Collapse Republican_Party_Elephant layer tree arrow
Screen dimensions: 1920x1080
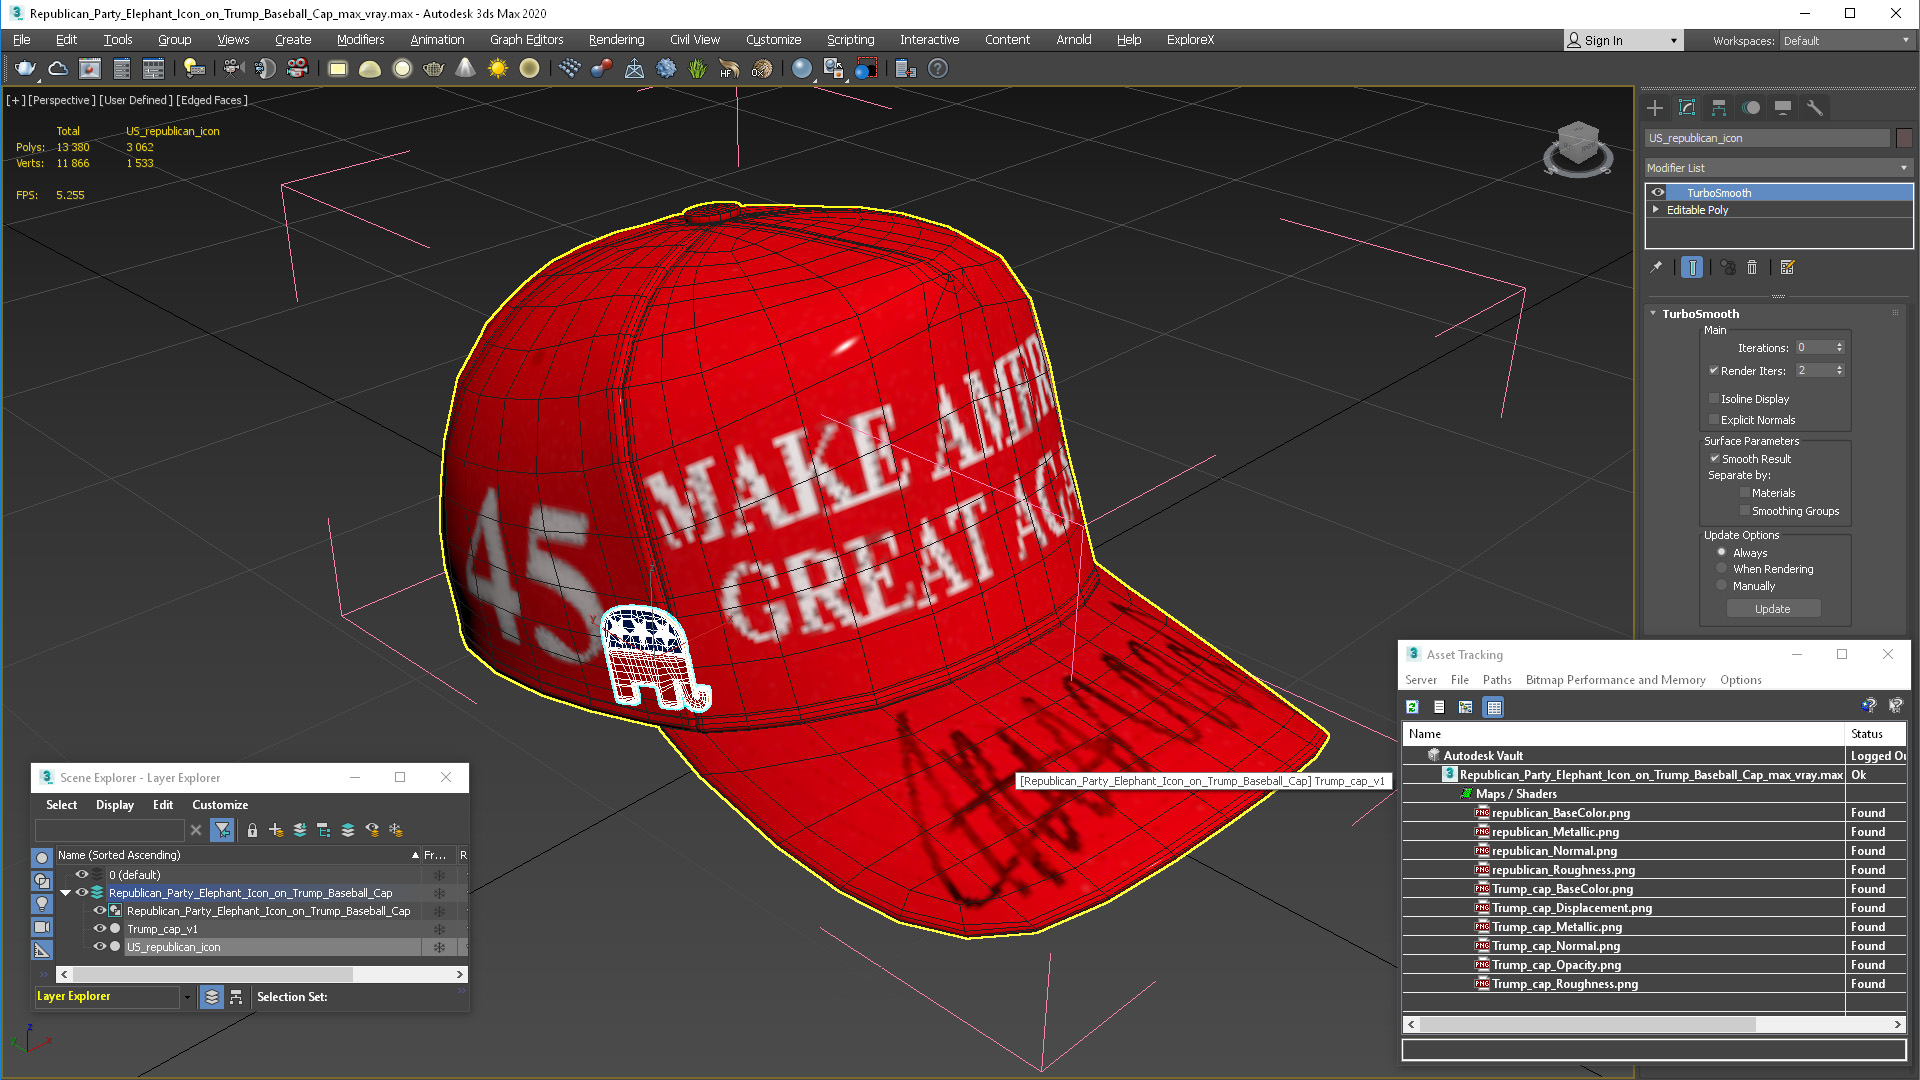pos(66,893)
